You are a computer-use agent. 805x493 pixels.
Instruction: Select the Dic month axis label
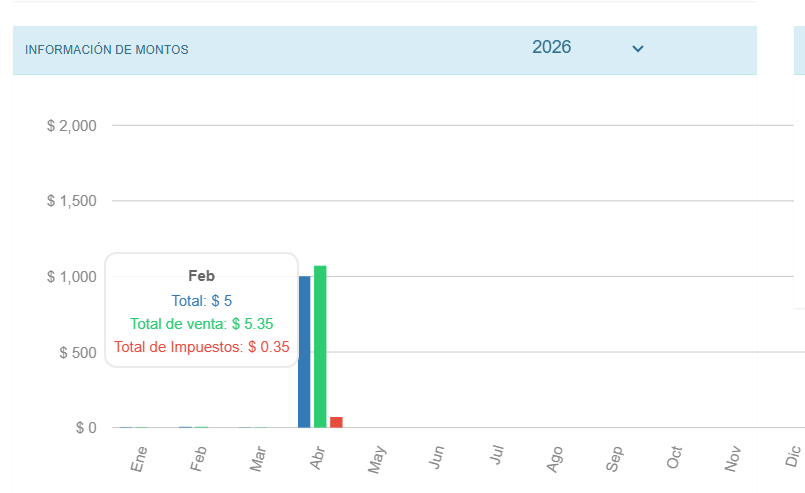793,456
